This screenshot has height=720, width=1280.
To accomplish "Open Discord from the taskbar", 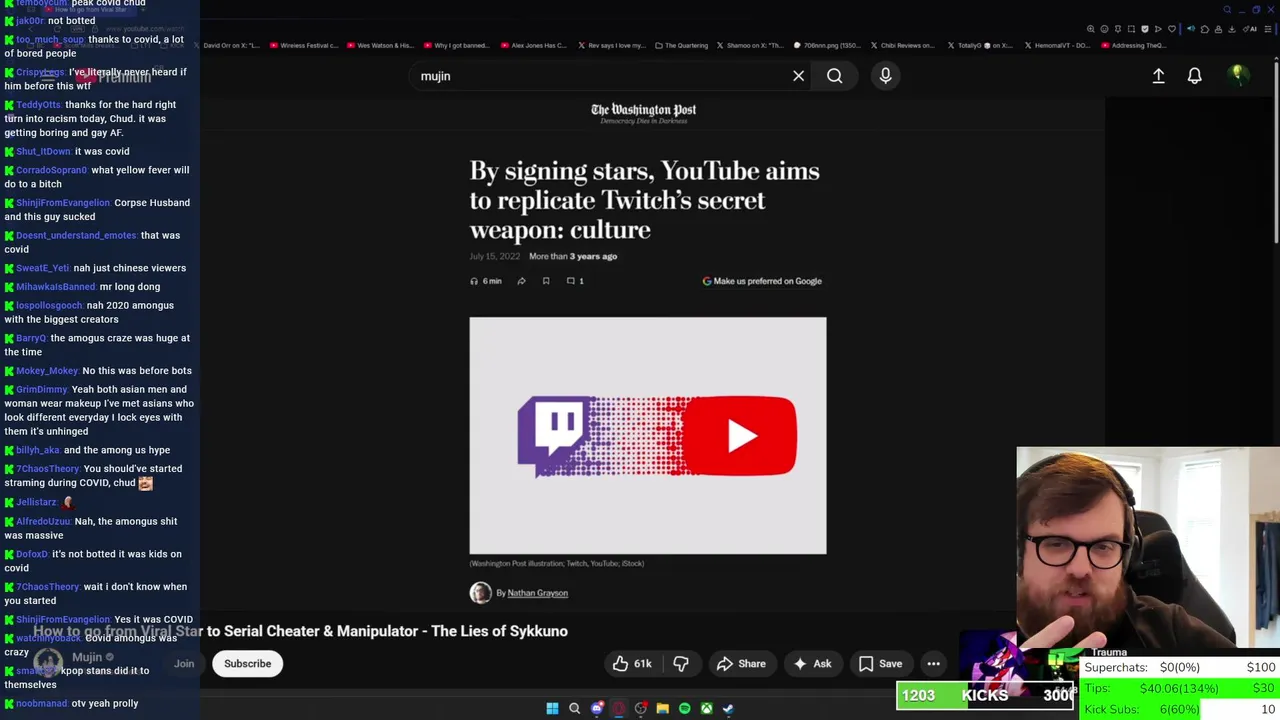I will (597, 709).
